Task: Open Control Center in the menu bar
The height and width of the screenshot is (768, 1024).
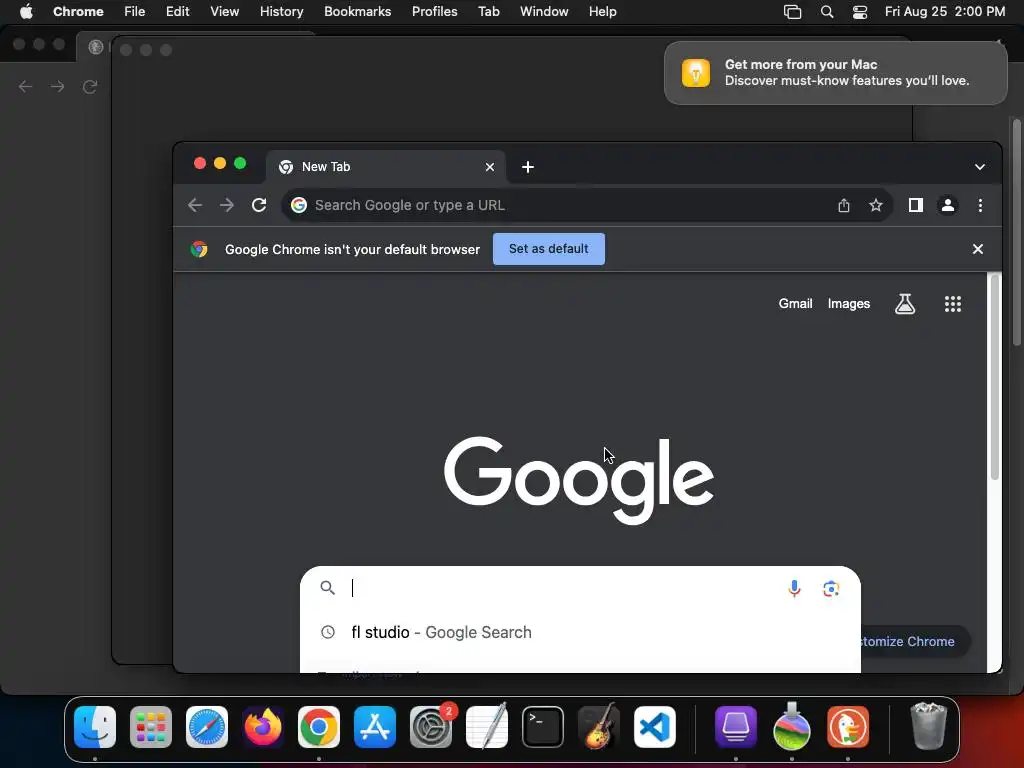Action: (x=860, y=11)
